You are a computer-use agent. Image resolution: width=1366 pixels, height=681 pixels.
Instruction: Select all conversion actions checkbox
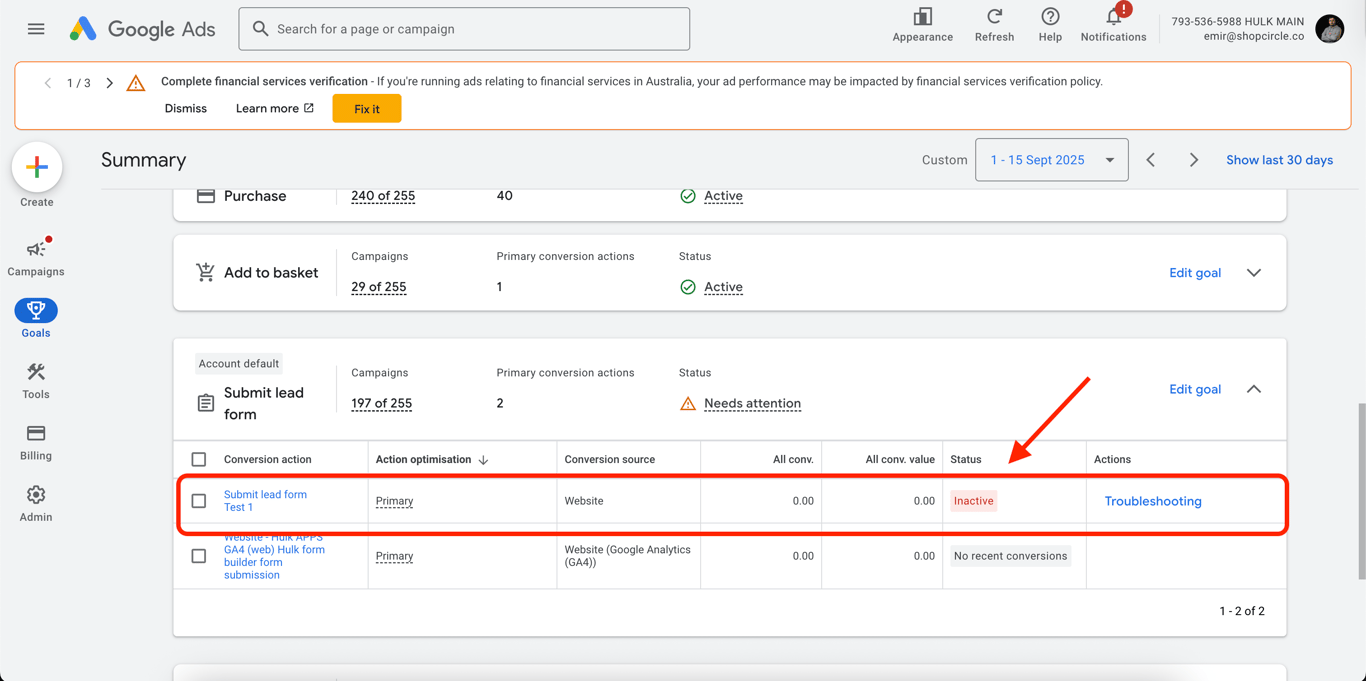click(199, 460)
